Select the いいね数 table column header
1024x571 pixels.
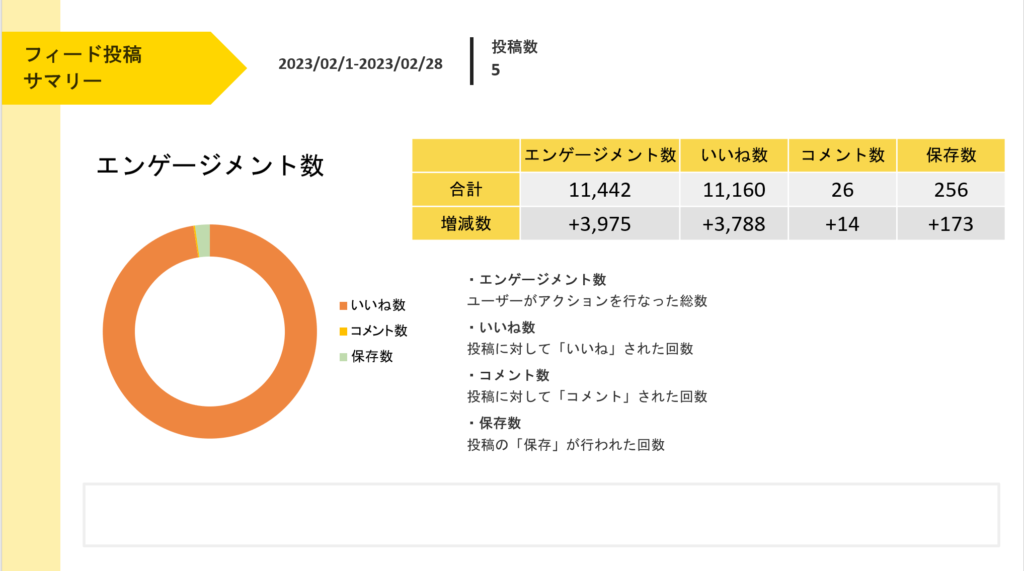click(734, 155)
